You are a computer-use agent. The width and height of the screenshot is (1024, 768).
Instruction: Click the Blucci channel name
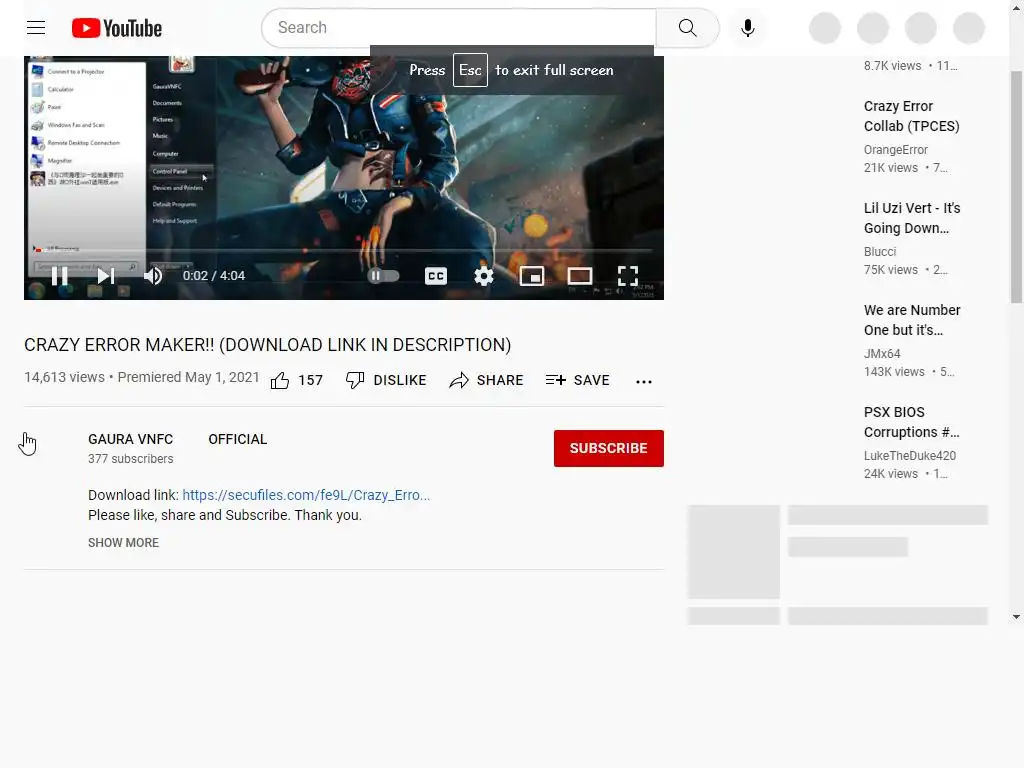pos(880,251)
